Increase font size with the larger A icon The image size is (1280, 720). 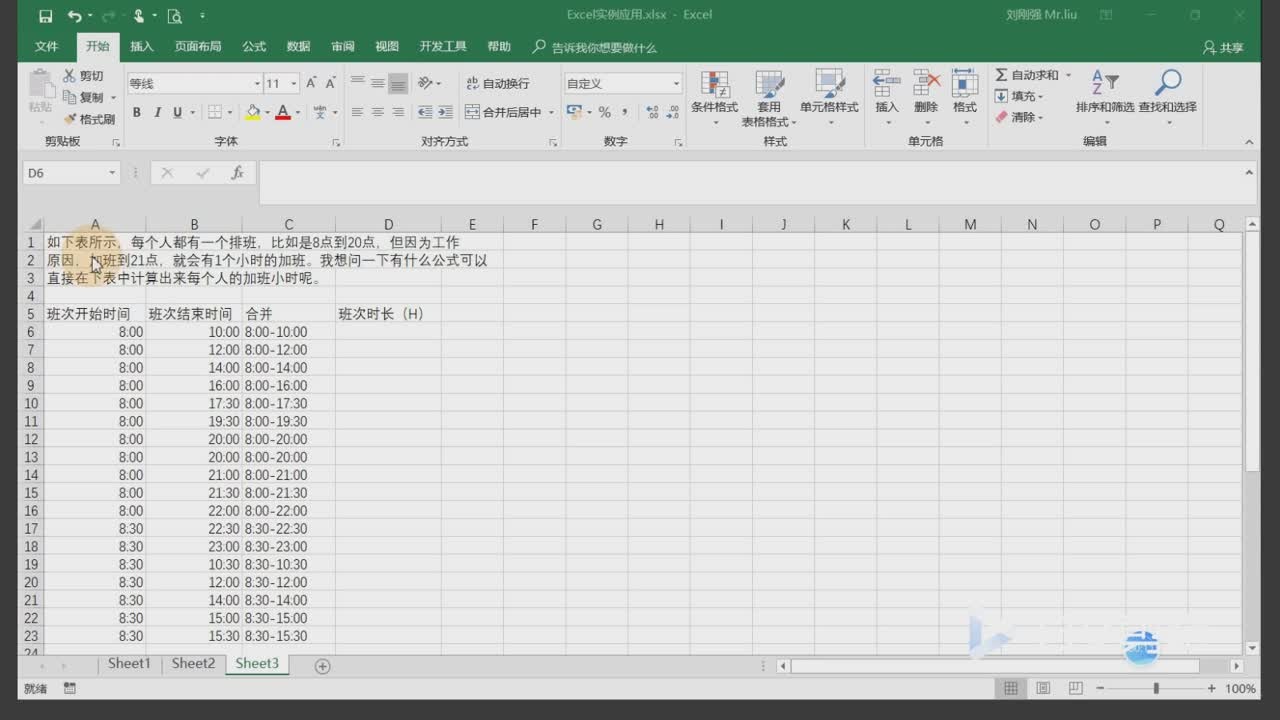(x=312, y=83)
